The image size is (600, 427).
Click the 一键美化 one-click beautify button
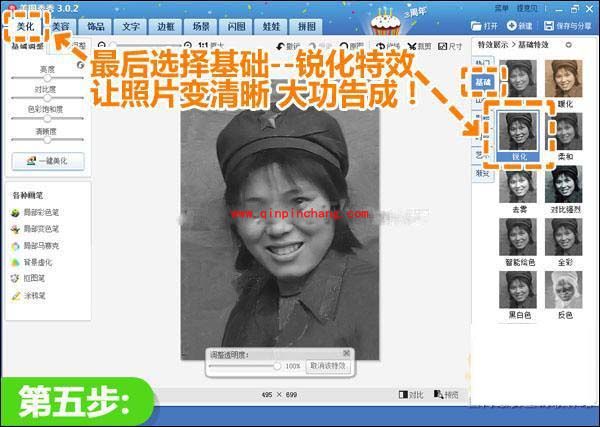coord(48,161)
